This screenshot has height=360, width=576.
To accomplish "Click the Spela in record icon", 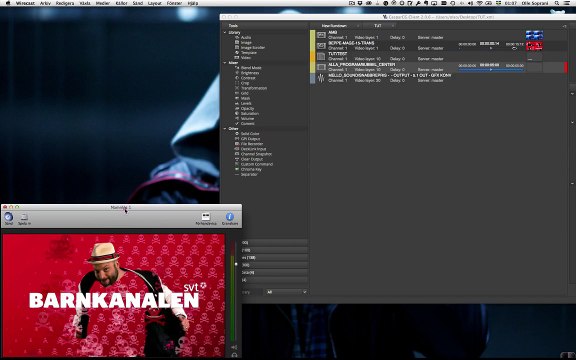I will click(24, 218).
